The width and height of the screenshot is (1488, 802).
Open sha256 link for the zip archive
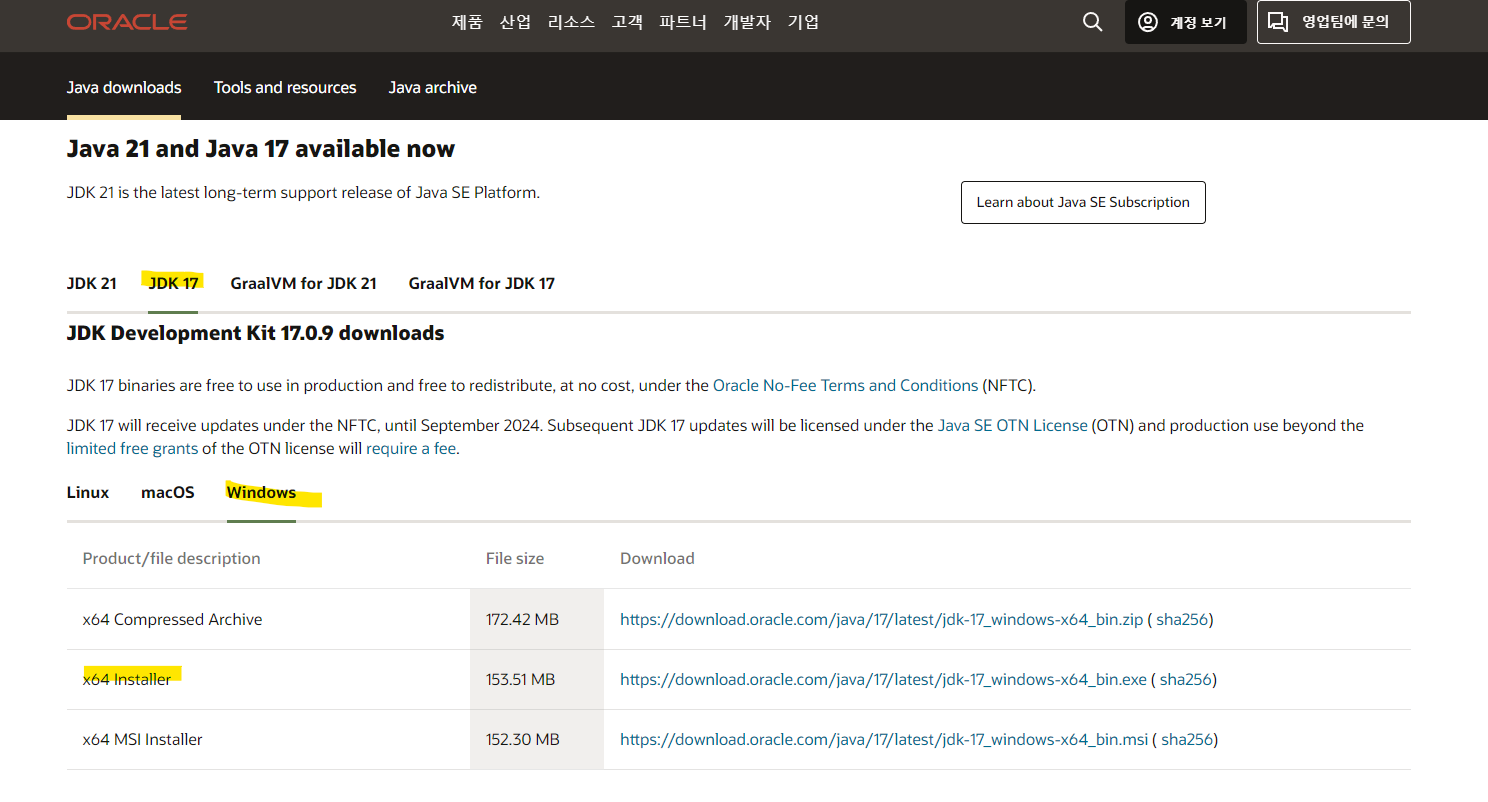(1182, 619)
